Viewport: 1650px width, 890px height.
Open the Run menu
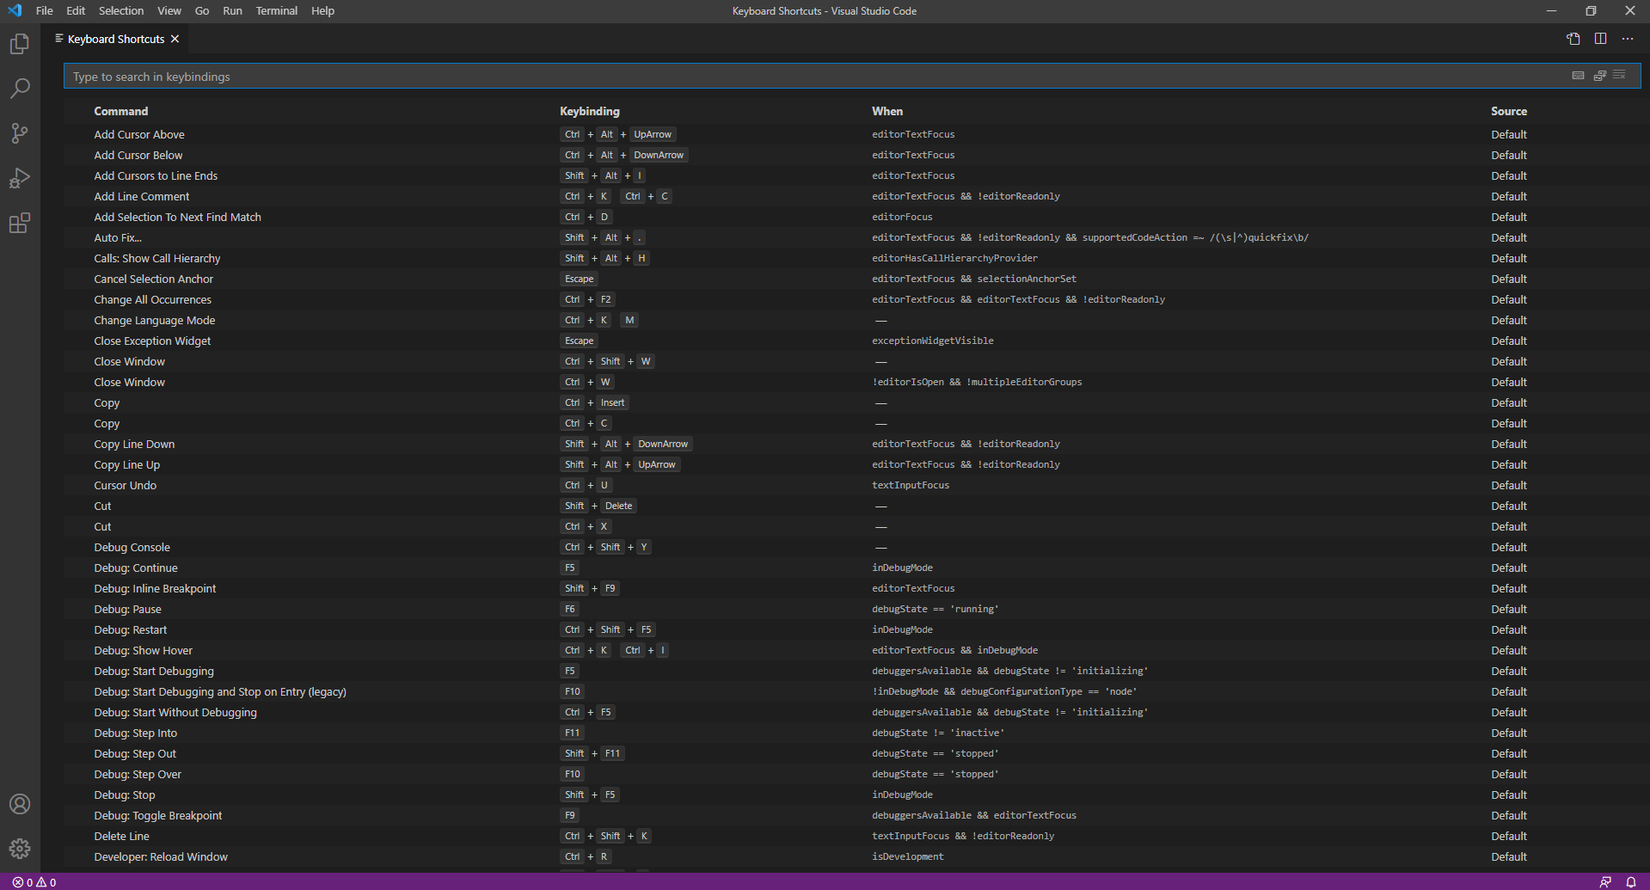click(x=232, y=11)
